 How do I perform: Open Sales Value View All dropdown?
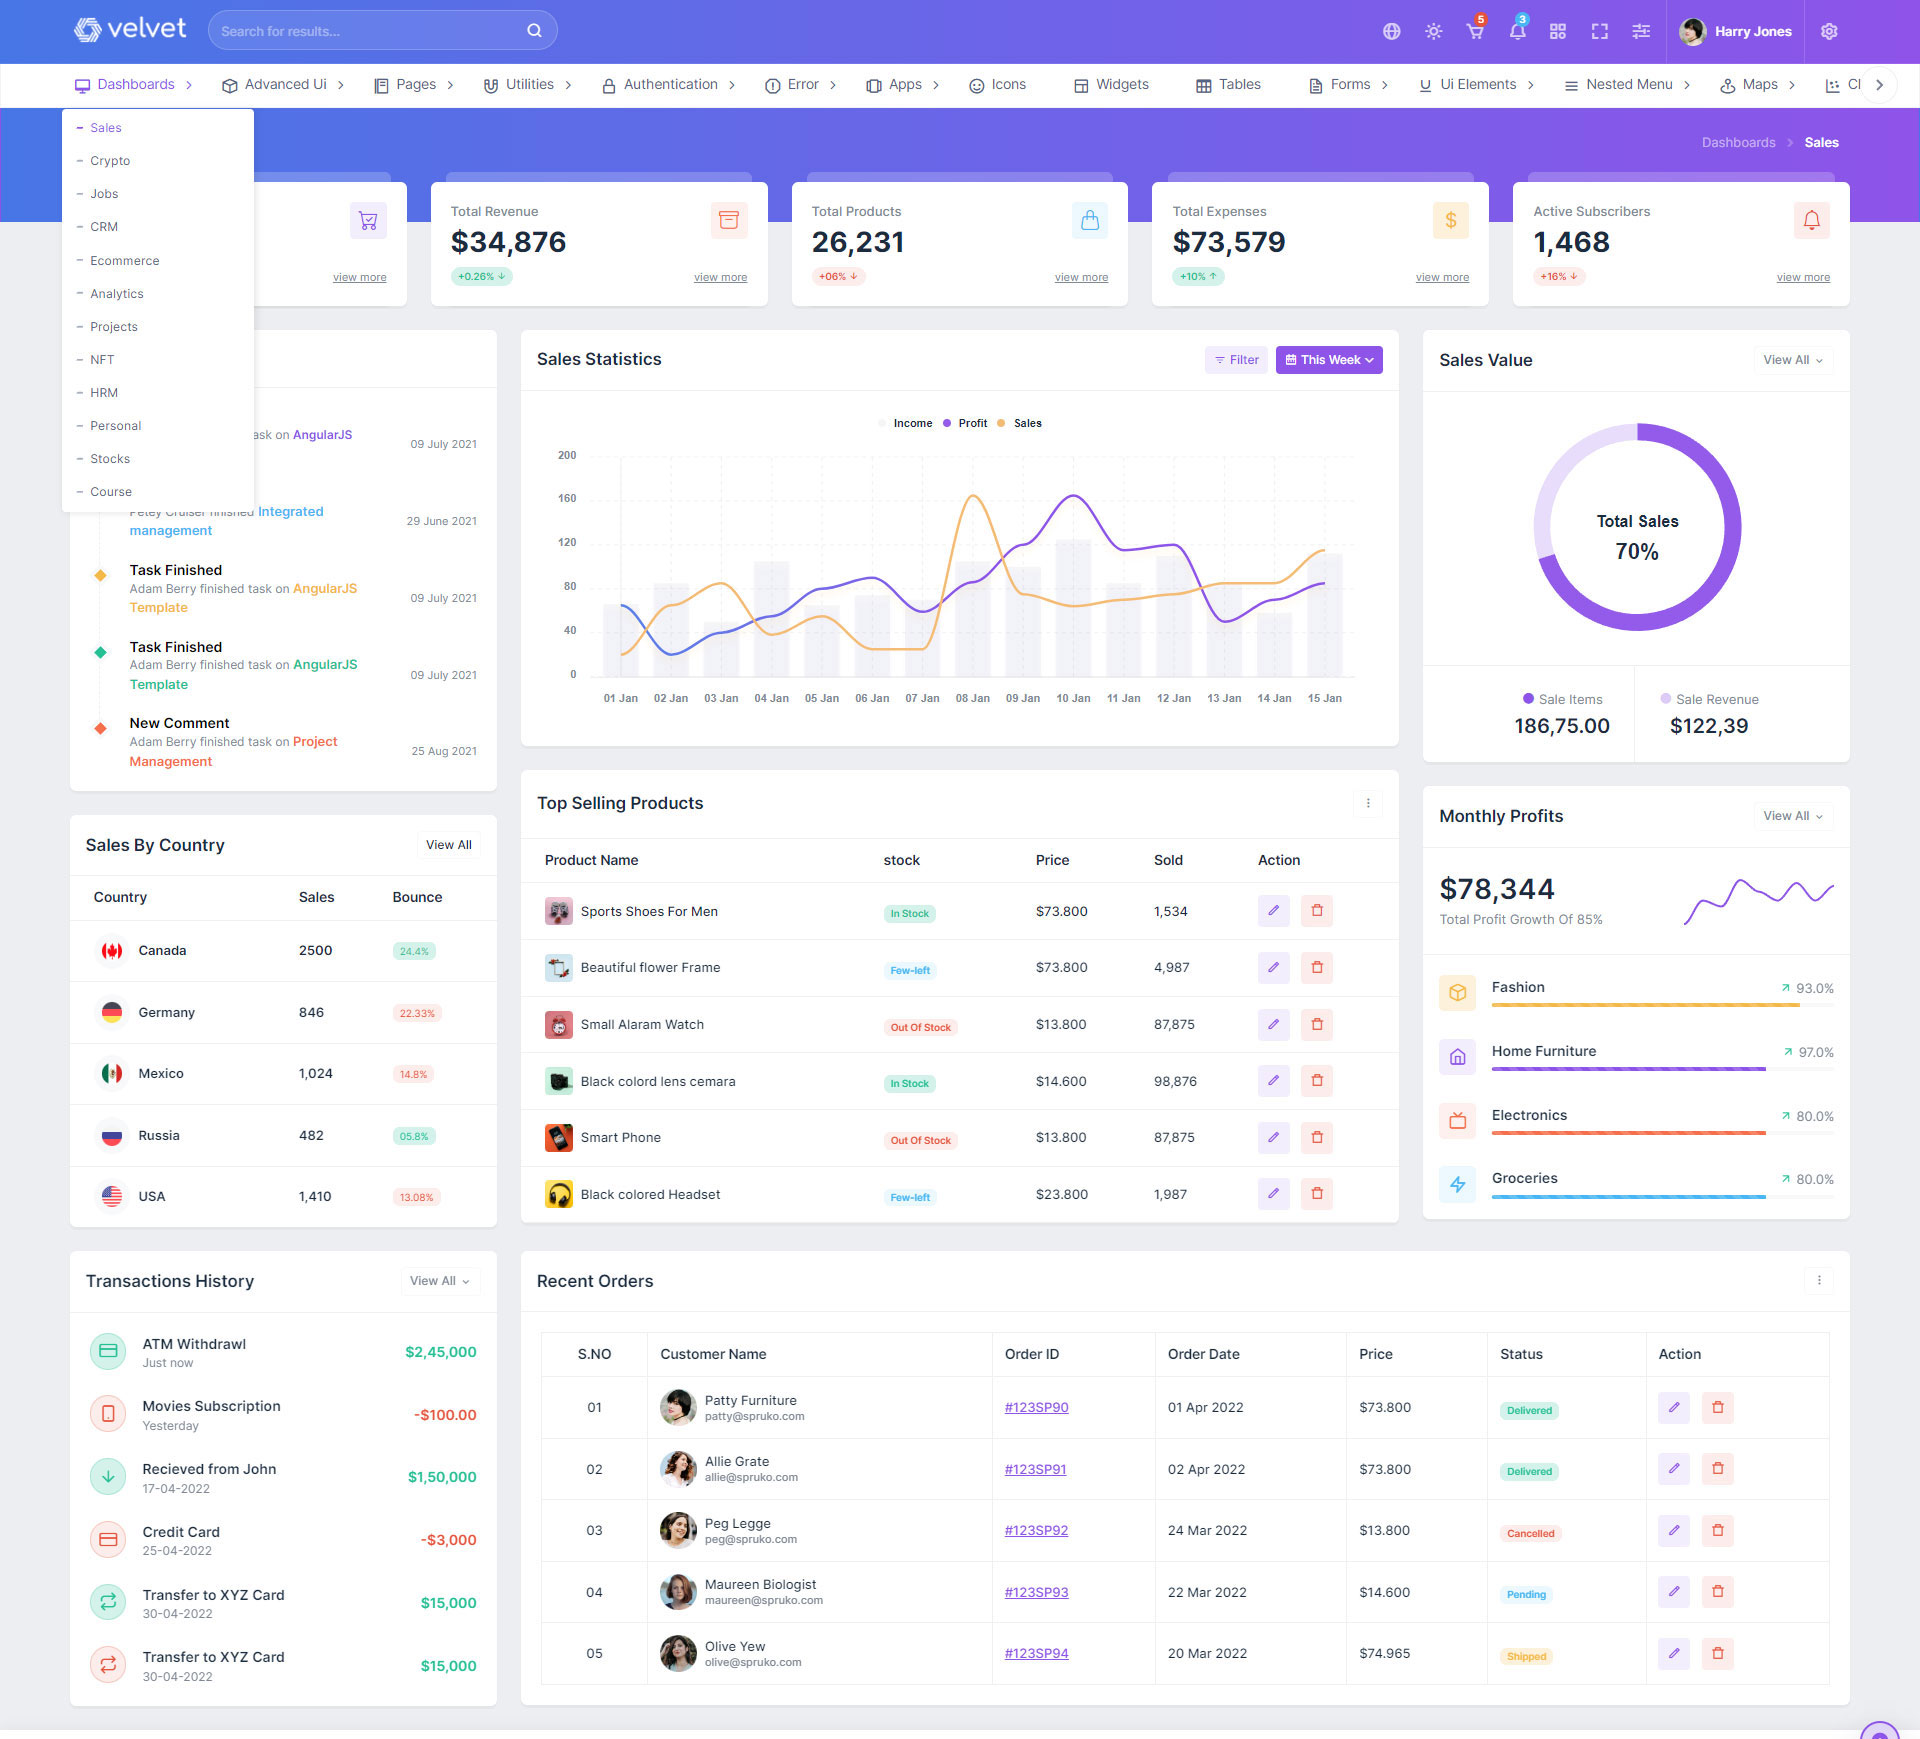tap(1792, 360)
